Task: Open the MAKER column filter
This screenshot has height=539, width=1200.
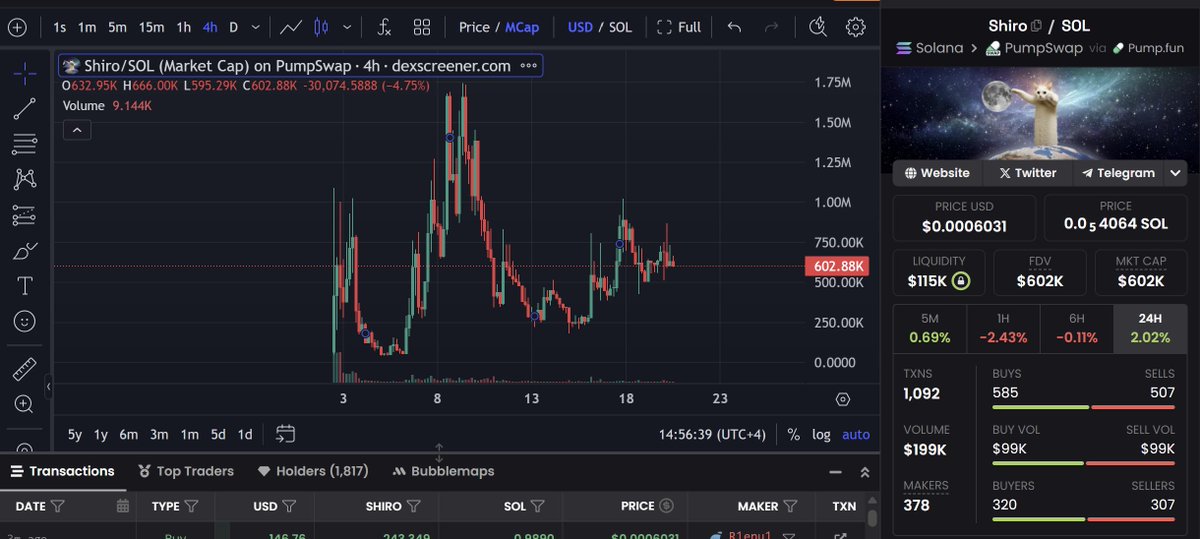Action: coord(790,506)
